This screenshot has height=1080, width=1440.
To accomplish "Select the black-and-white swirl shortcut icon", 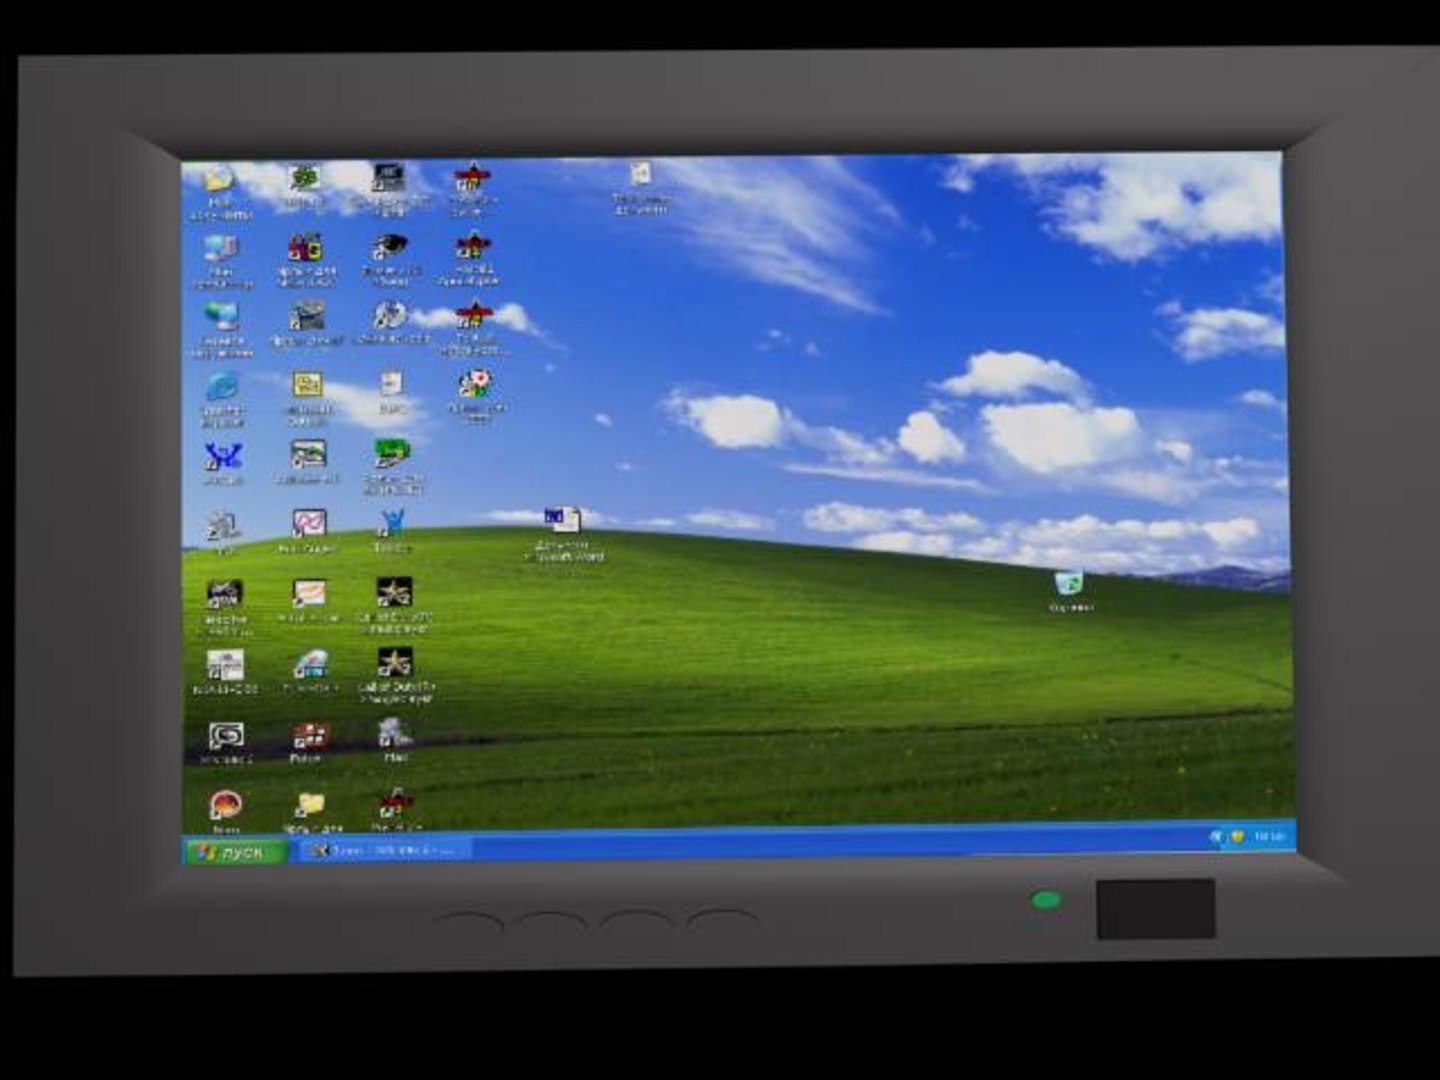I will pyautogui.click(x=226, y=737).
